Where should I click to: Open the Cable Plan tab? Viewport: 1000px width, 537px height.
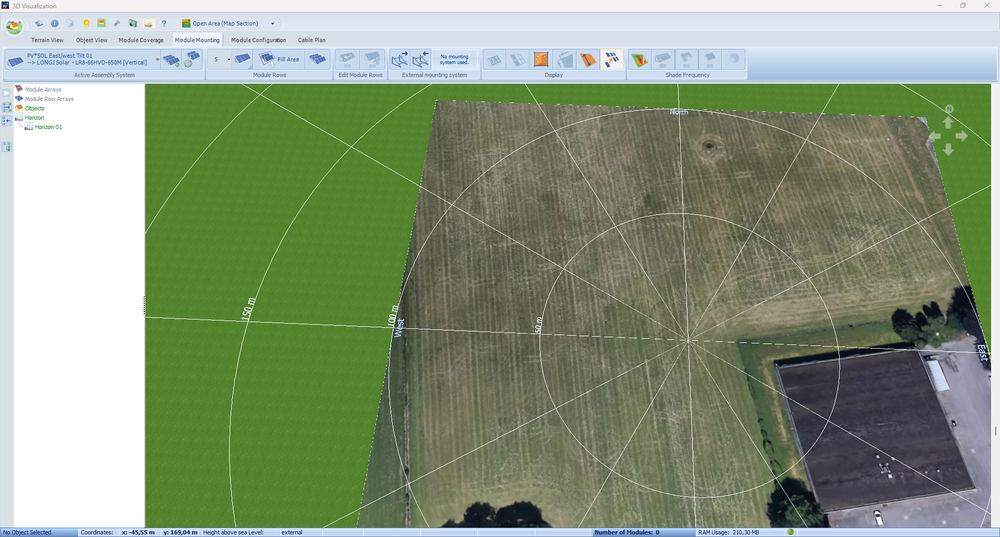coord(312,40)
